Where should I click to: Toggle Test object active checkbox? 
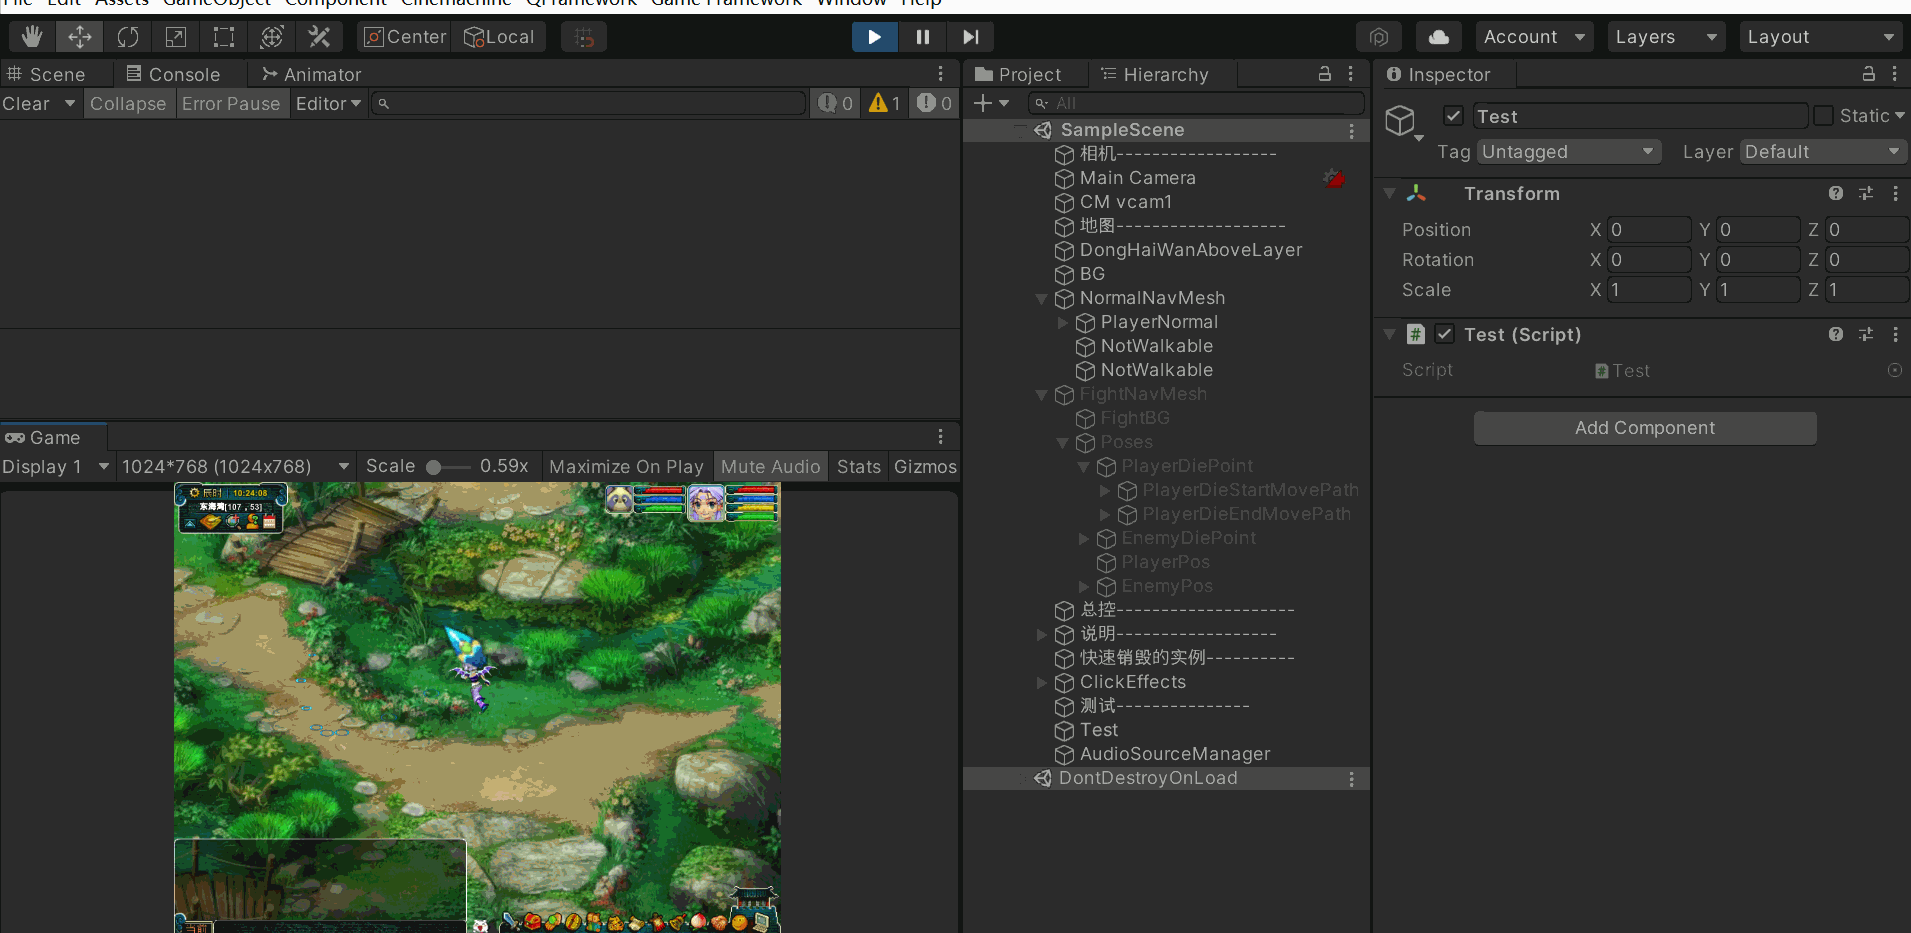pos(1454,116)
